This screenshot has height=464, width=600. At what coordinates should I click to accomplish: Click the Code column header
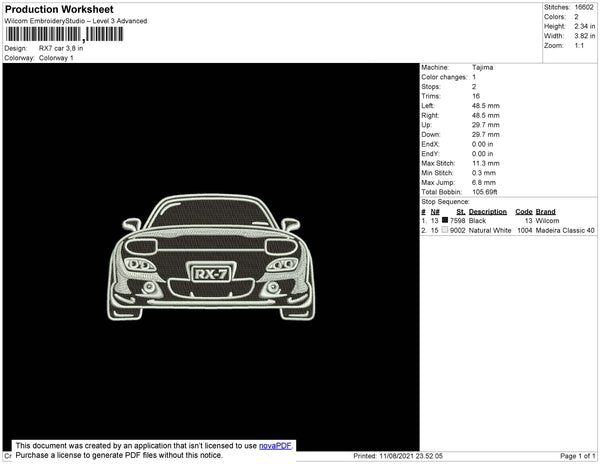pyautogui.click(x=523, y=211)
